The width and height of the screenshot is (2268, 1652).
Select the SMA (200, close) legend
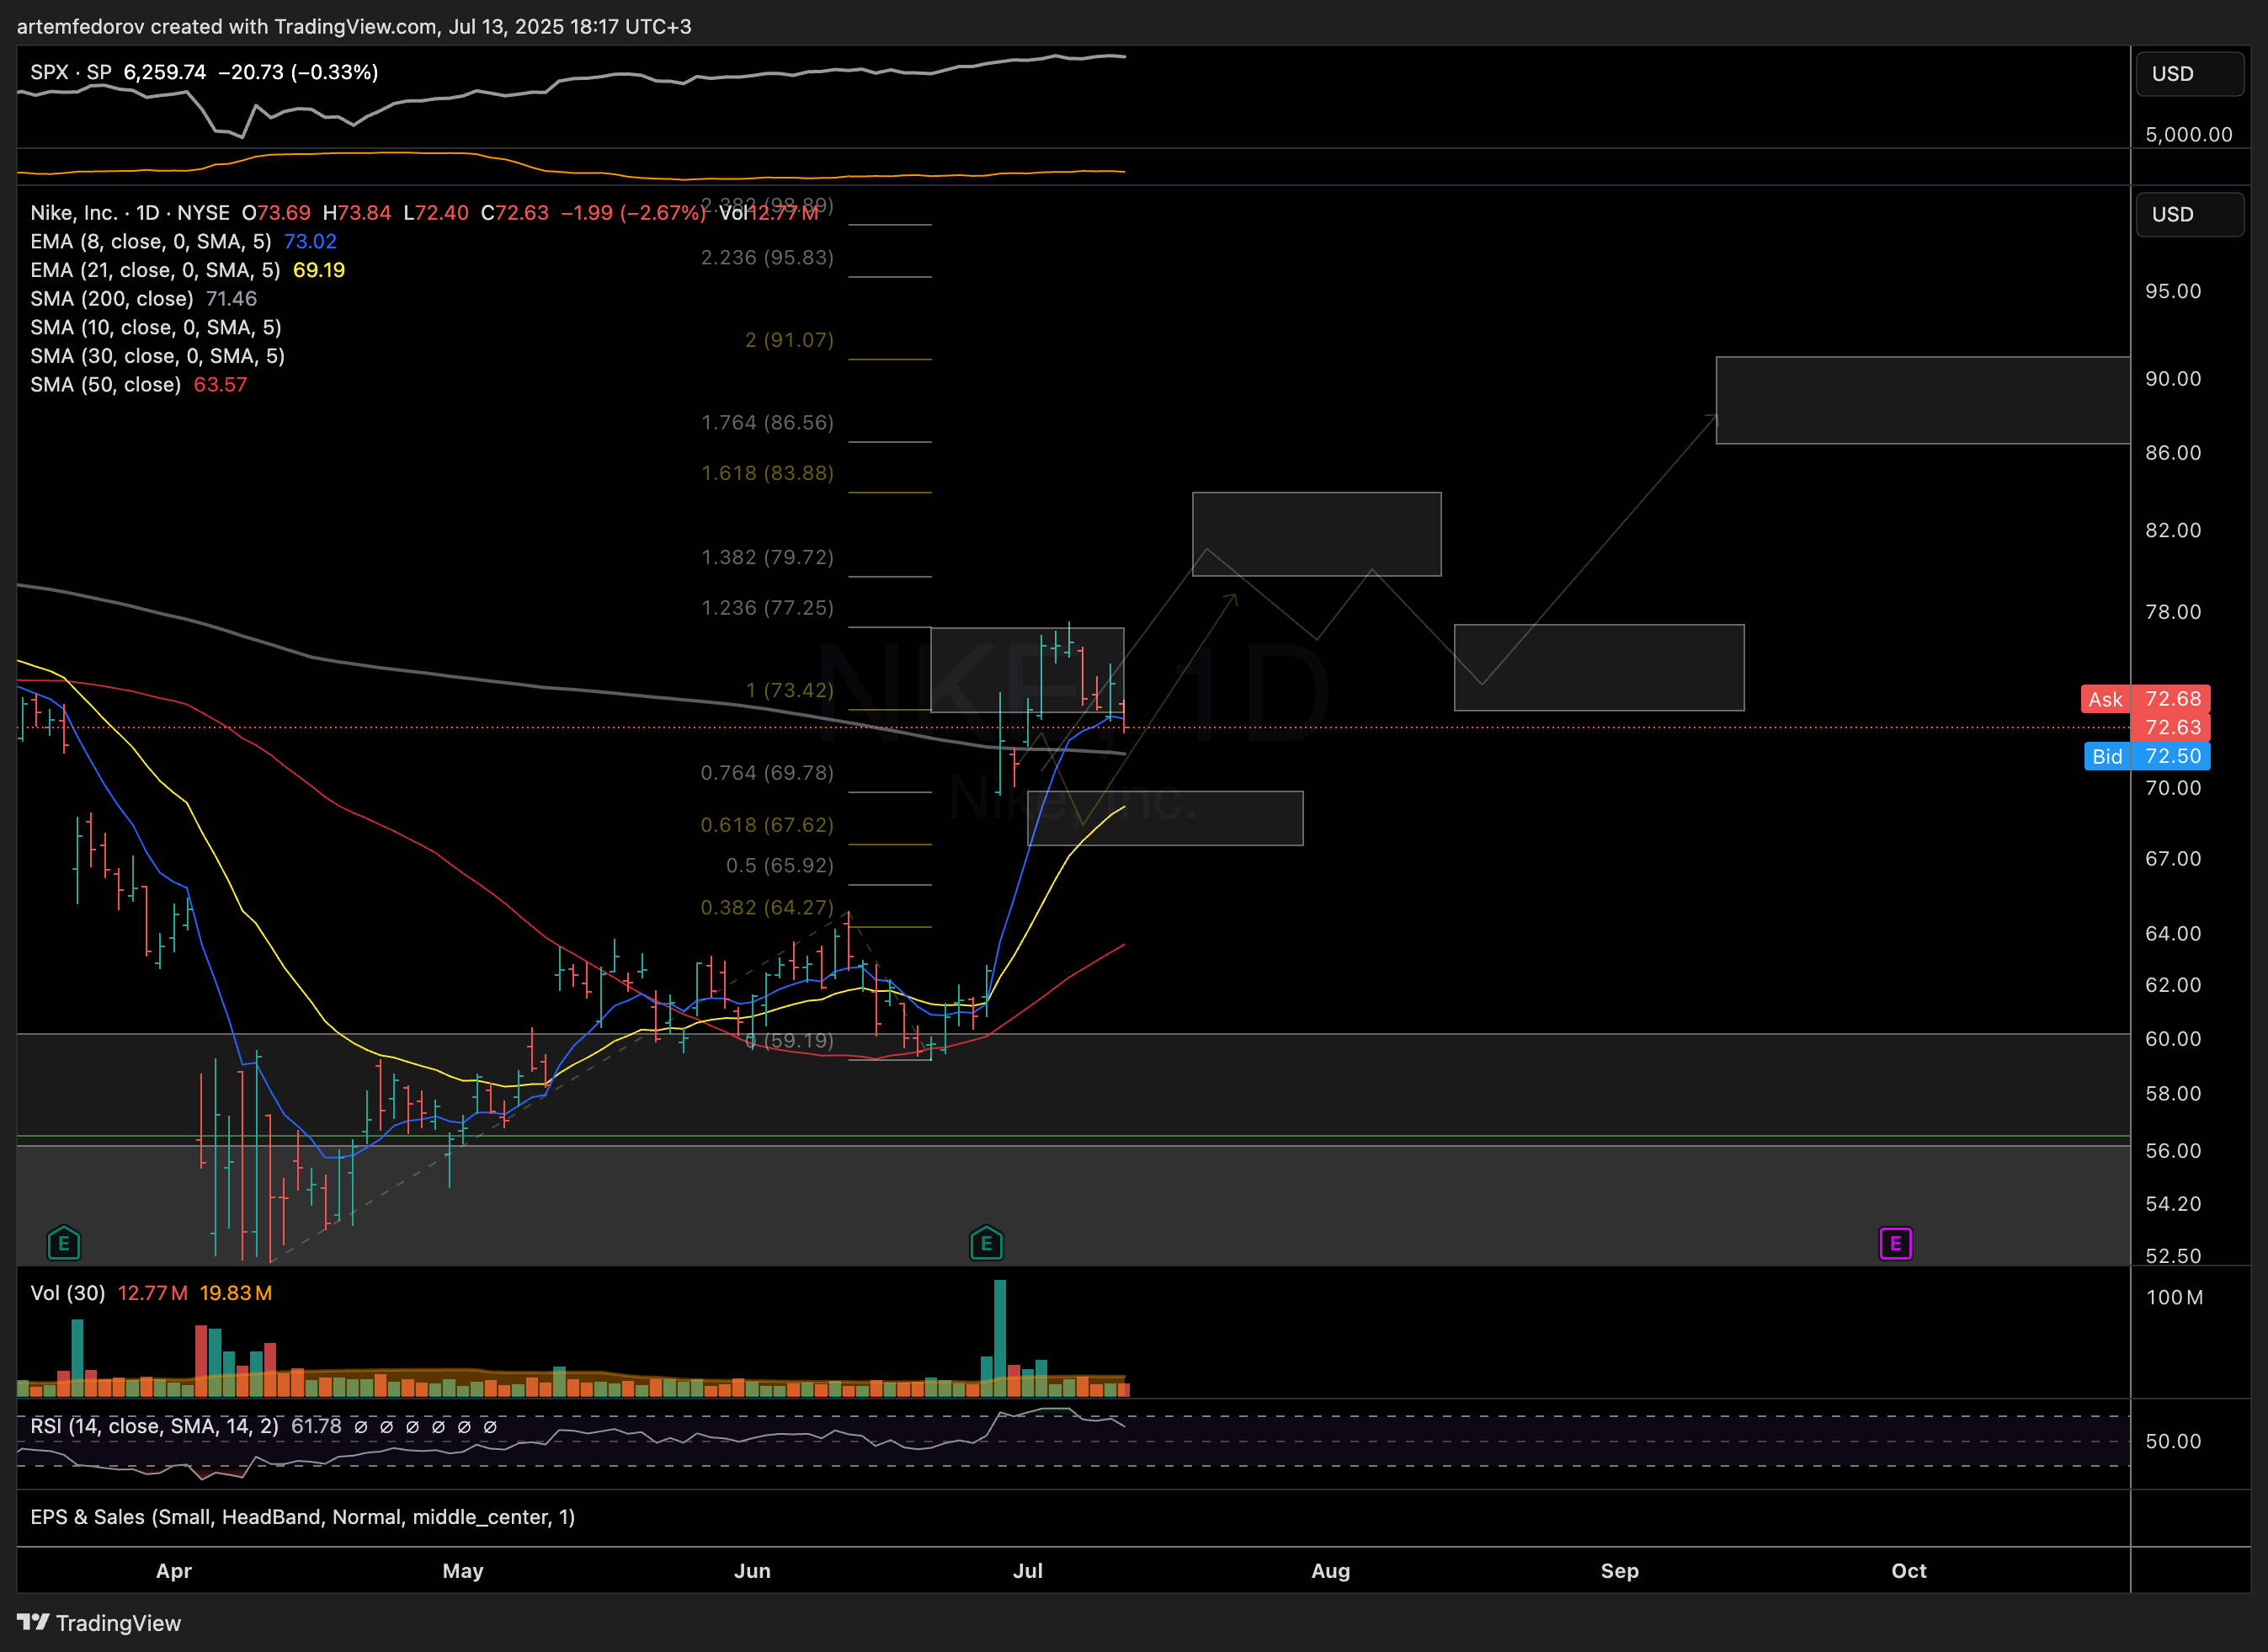112,298
